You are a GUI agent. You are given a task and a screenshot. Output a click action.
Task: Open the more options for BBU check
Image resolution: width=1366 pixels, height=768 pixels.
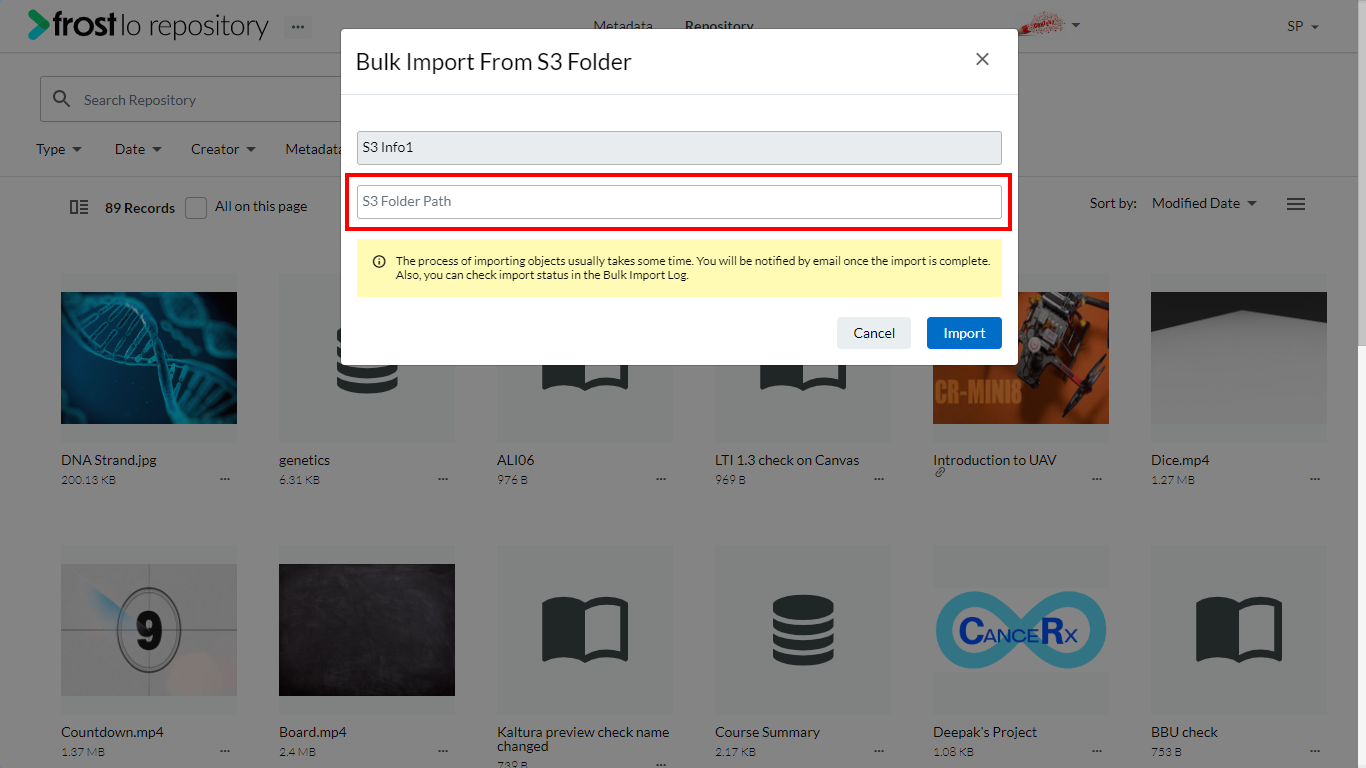(x=1315, y=751)
